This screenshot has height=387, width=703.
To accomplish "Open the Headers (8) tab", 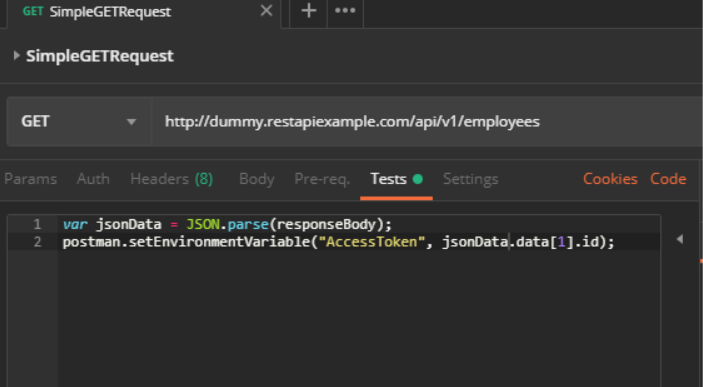I will pos(172,179).
